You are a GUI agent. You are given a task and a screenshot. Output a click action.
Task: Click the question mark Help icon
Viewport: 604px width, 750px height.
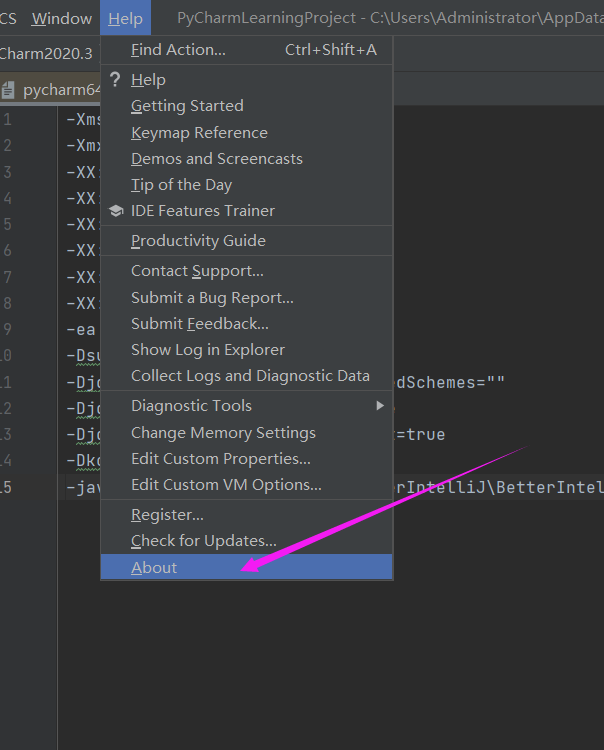(x=115, y=79)
